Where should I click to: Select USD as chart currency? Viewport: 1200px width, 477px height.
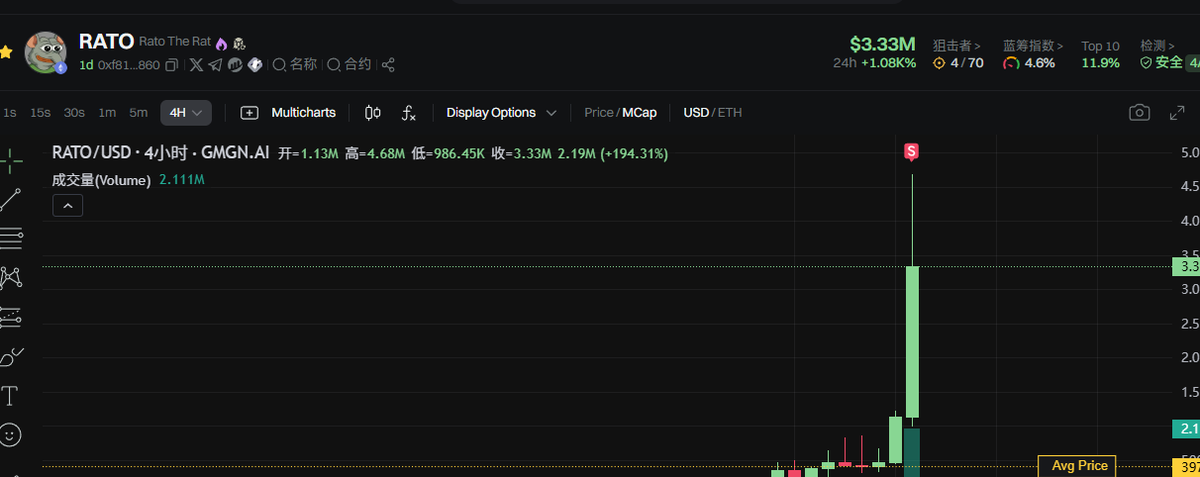[696, 113]
